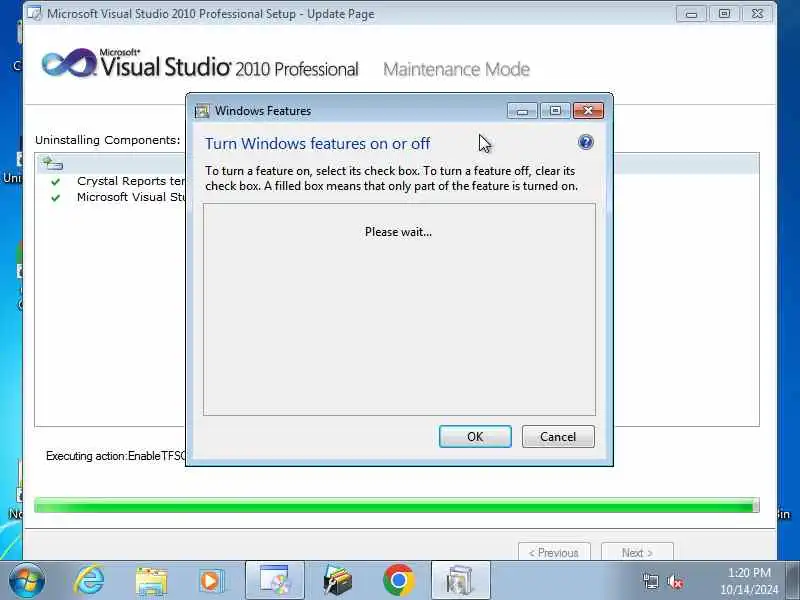Viewport: 800px width, 600px height.
Task: Click the network tray icon
Action: click(x=651, y=581)
